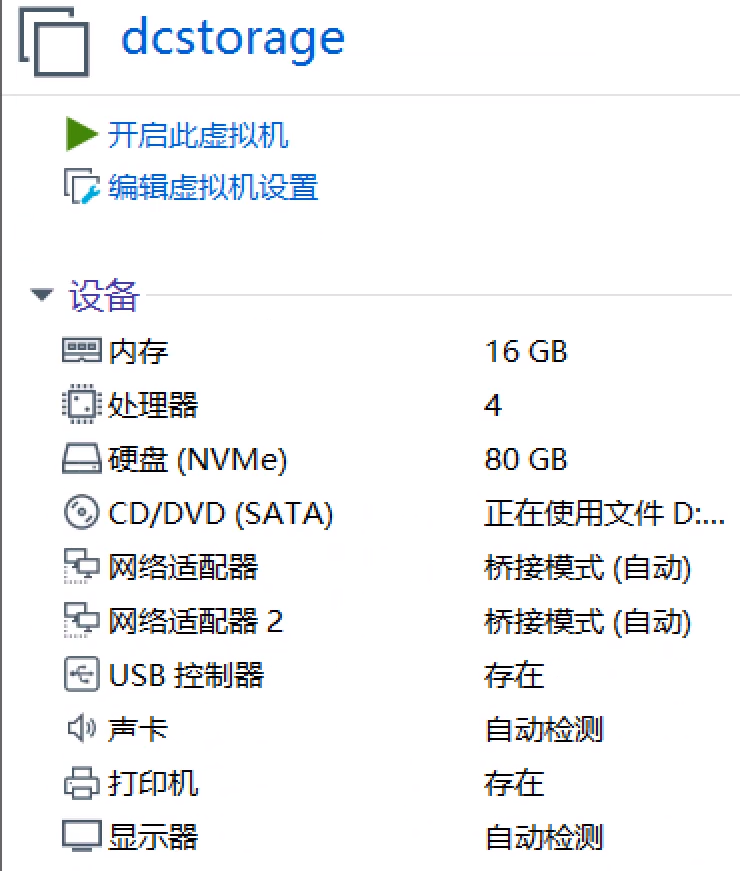The height and width of the screenshot is (871, 740).
Task: Select the 网络适配器 2 device row
Action: pyautogui.click(x=195, y=622)
